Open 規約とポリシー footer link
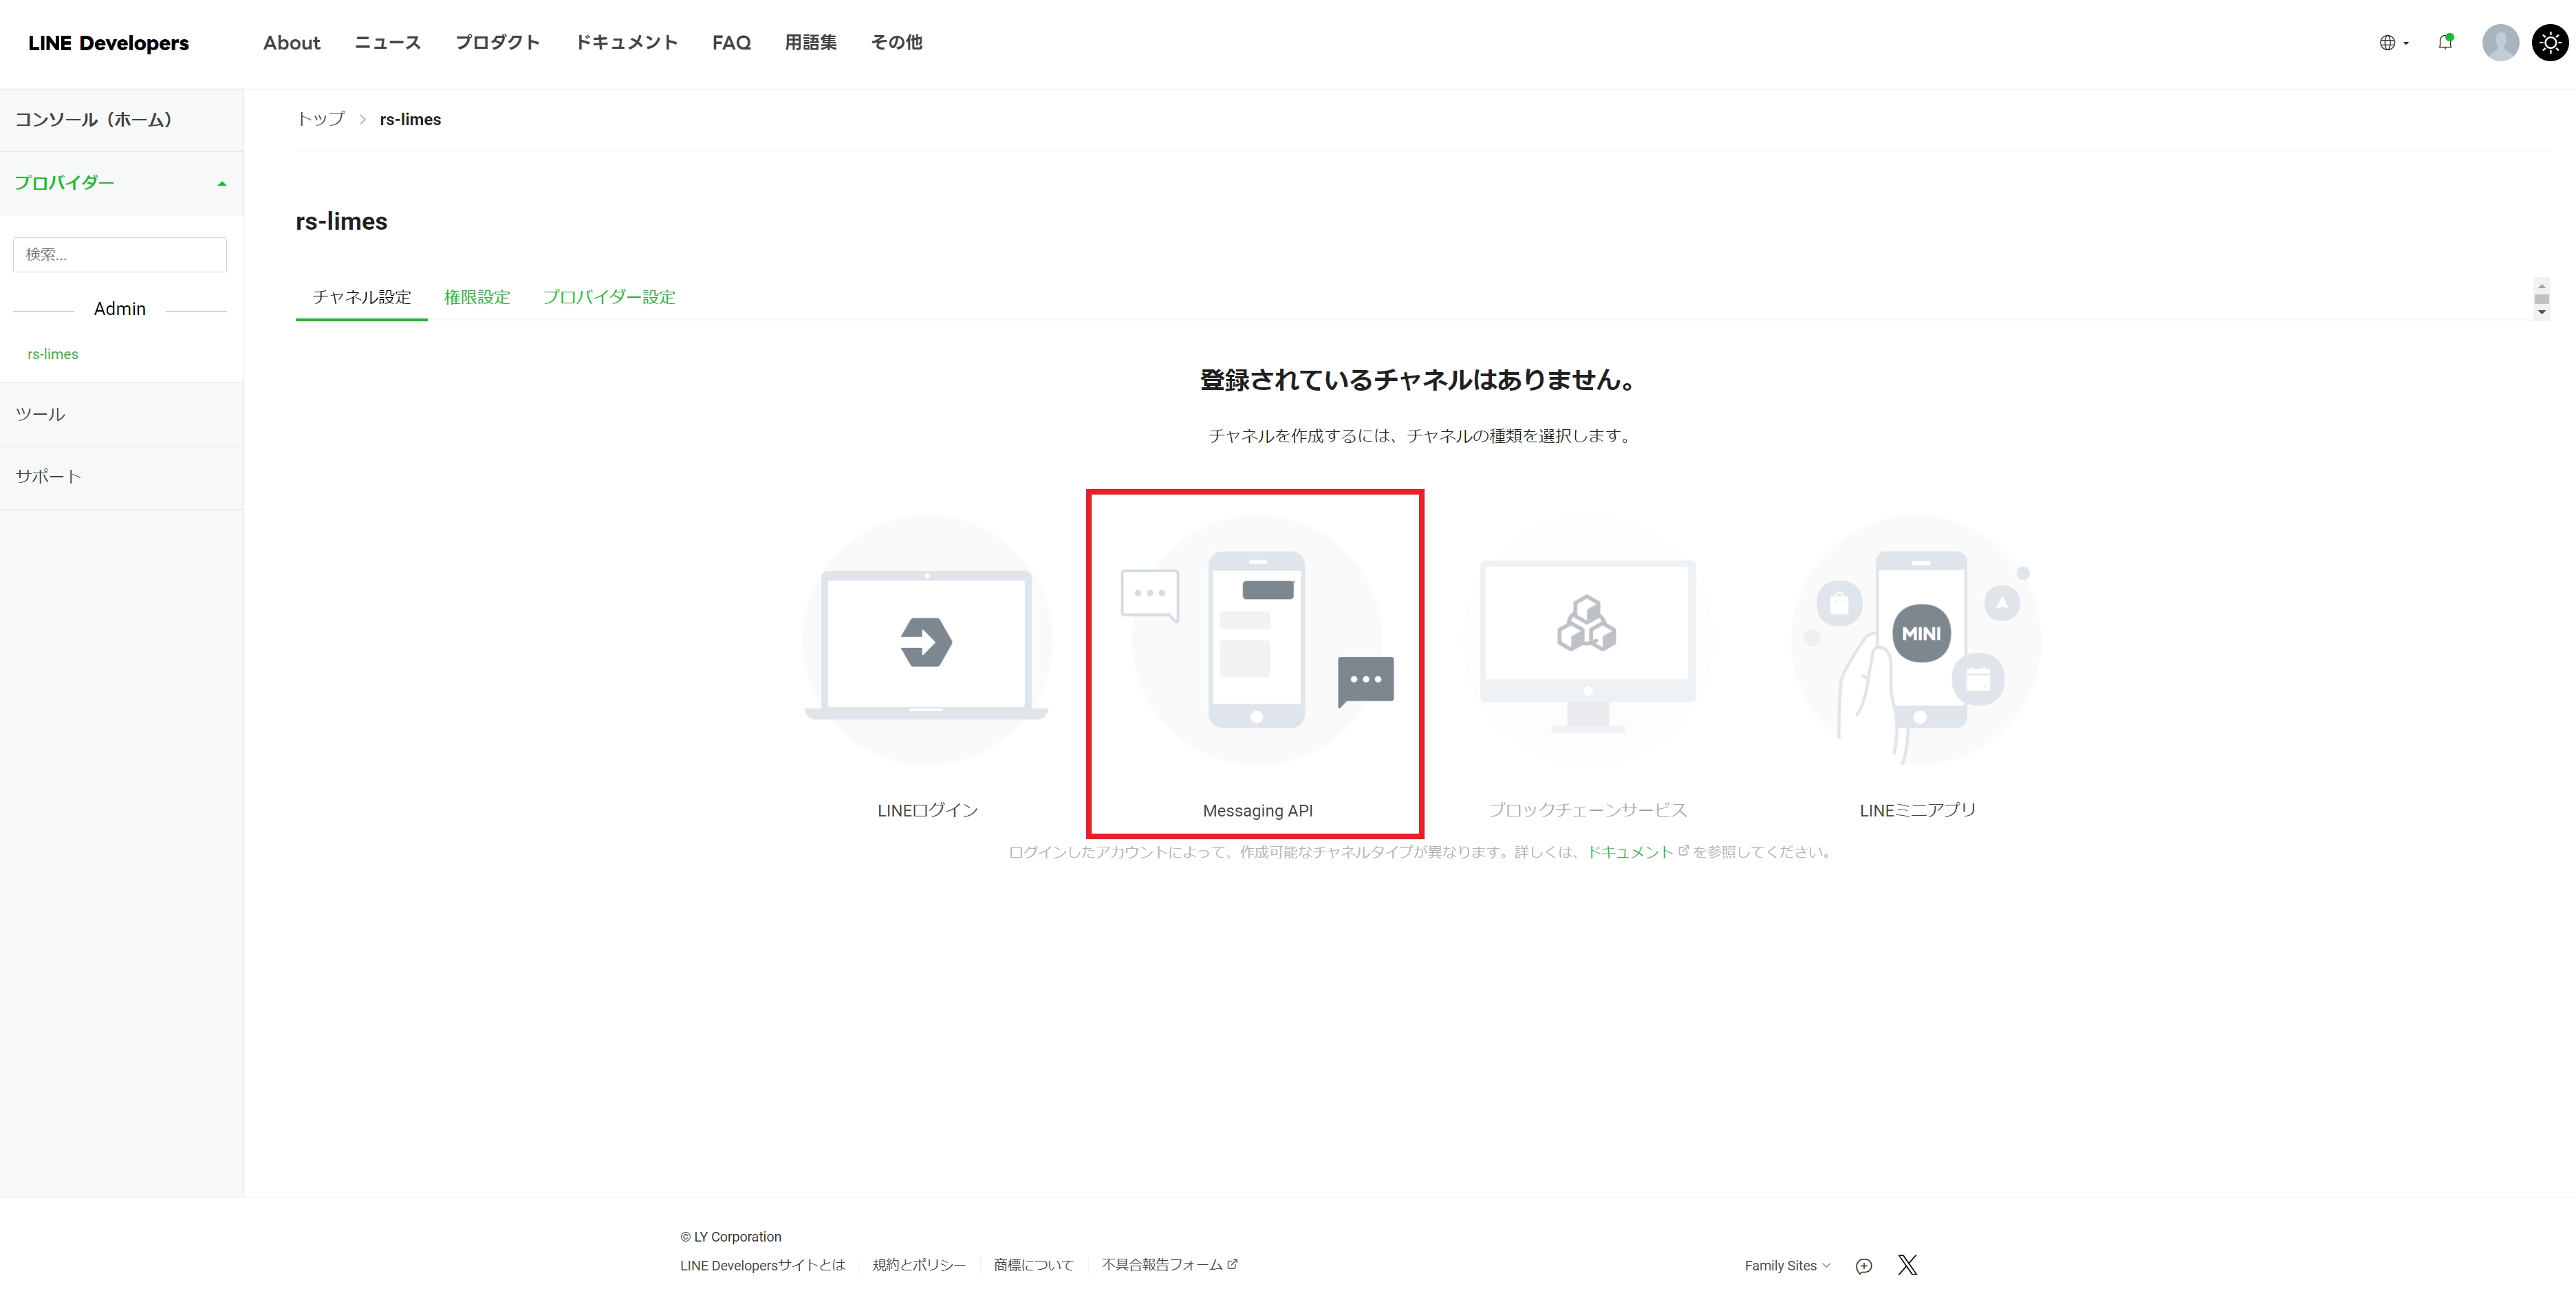The height and width of the screenshot is (1300, 2576). [919, 1265]
